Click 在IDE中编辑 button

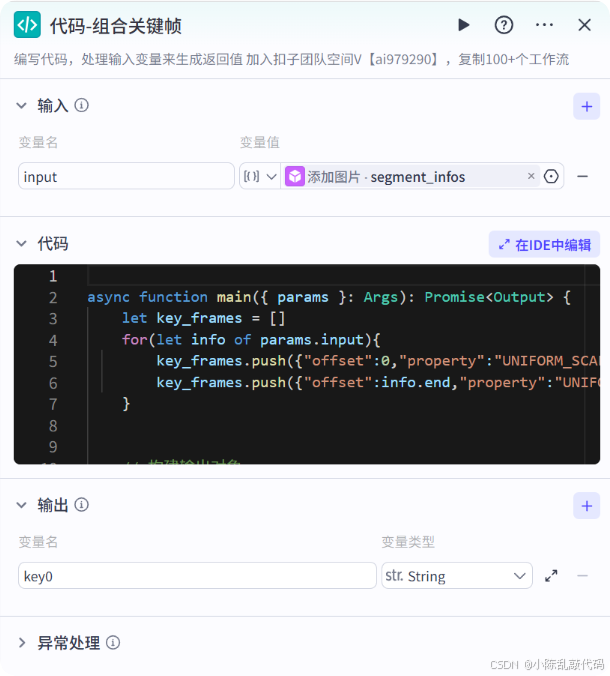(x=544, y=245)
